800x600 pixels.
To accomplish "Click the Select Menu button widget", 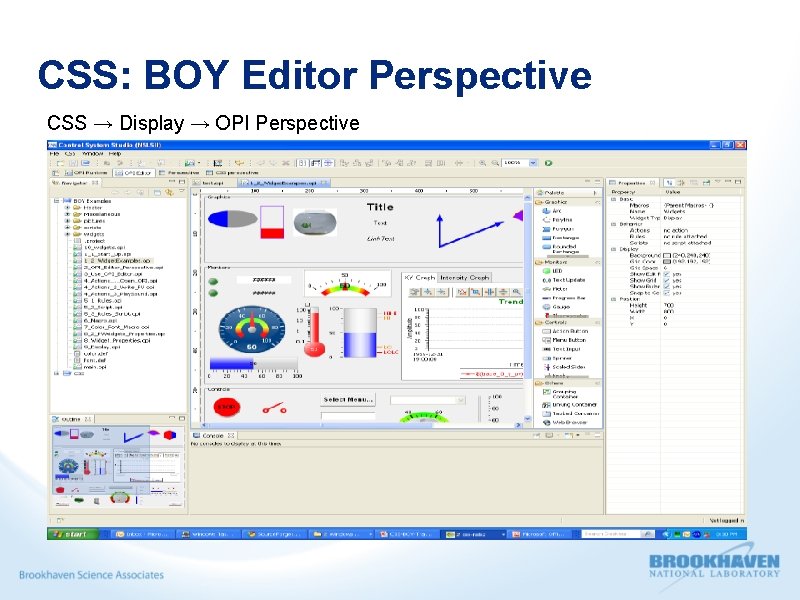I will [348, 399].
